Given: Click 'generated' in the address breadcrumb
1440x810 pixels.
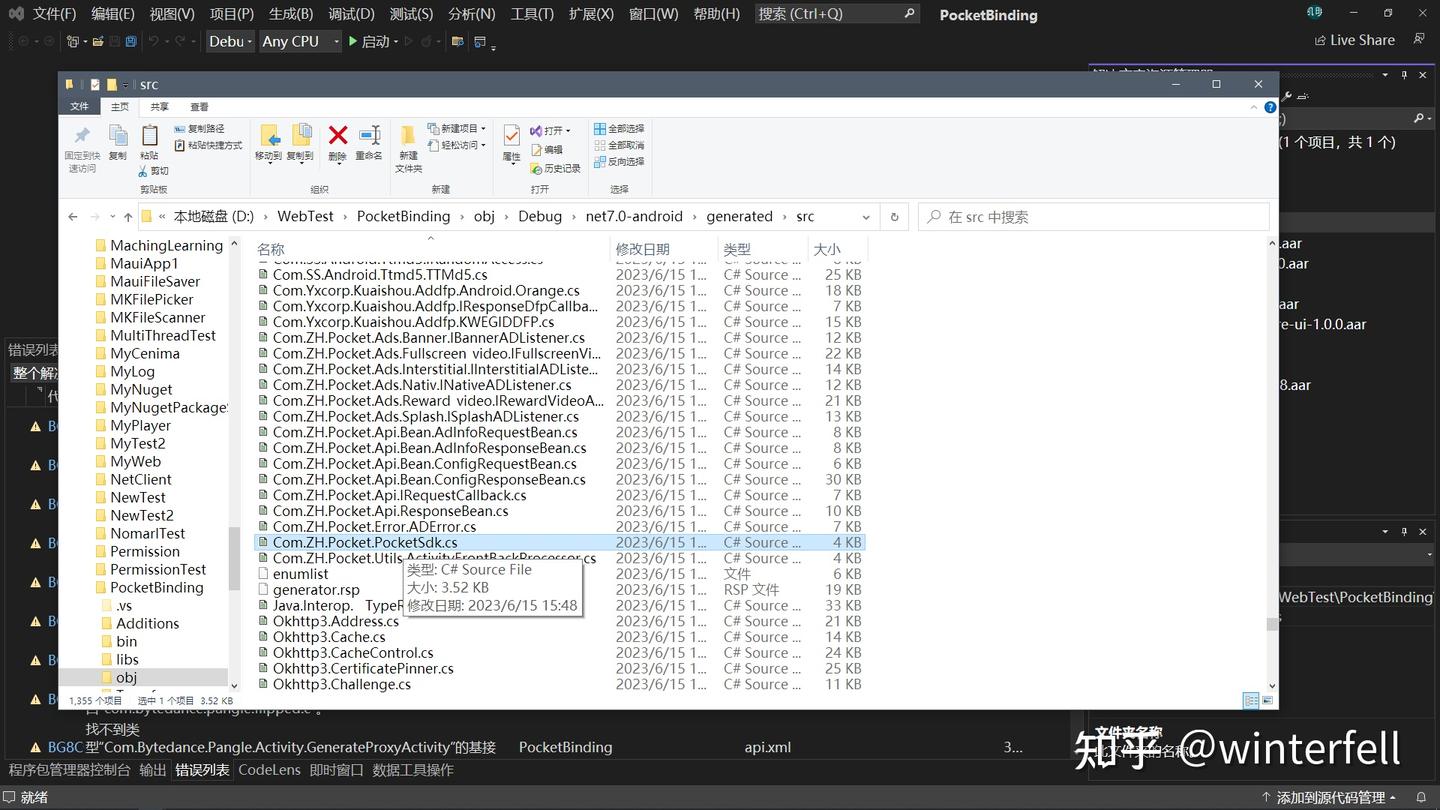Looking at the screenshot, I should pos(739,216).
